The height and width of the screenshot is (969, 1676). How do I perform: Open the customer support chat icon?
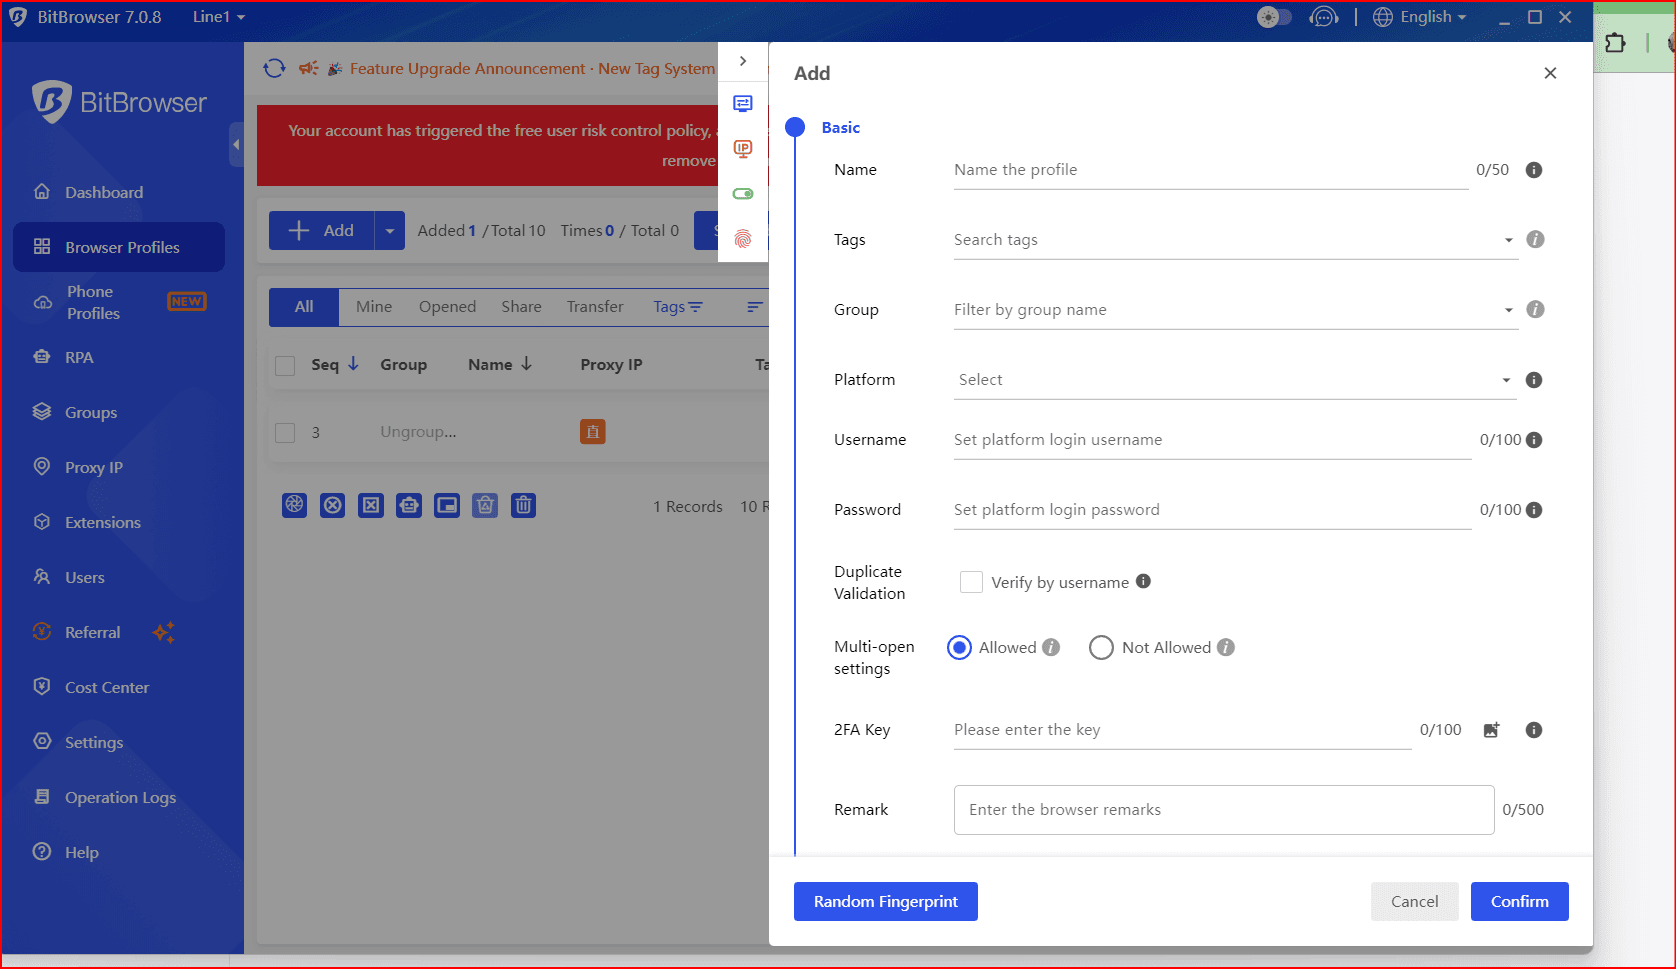[x=1323, y=17]
